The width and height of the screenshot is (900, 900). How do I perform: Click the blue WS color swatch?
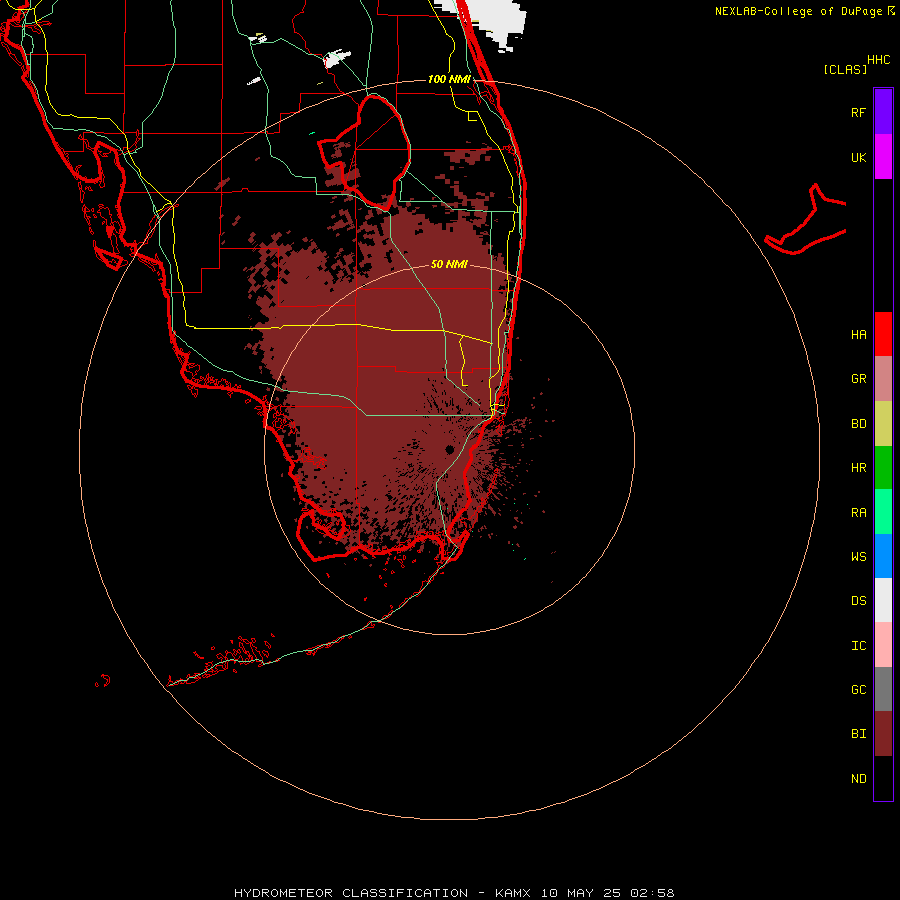(883, 556)
